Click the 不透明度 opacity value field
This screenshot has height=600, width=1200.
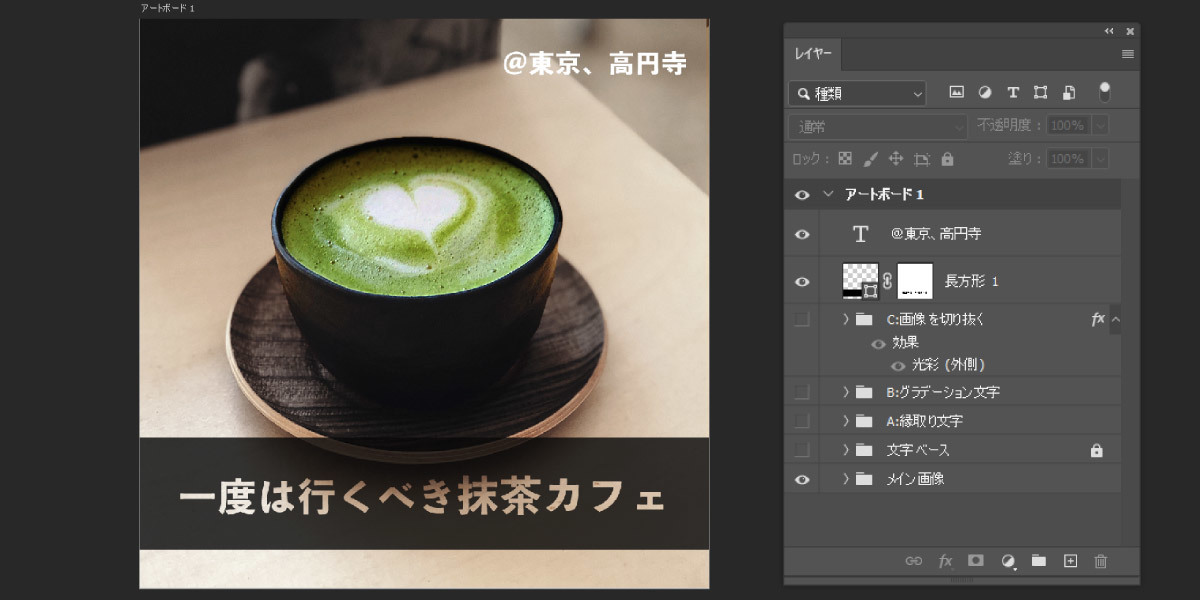coord(1069,126)
